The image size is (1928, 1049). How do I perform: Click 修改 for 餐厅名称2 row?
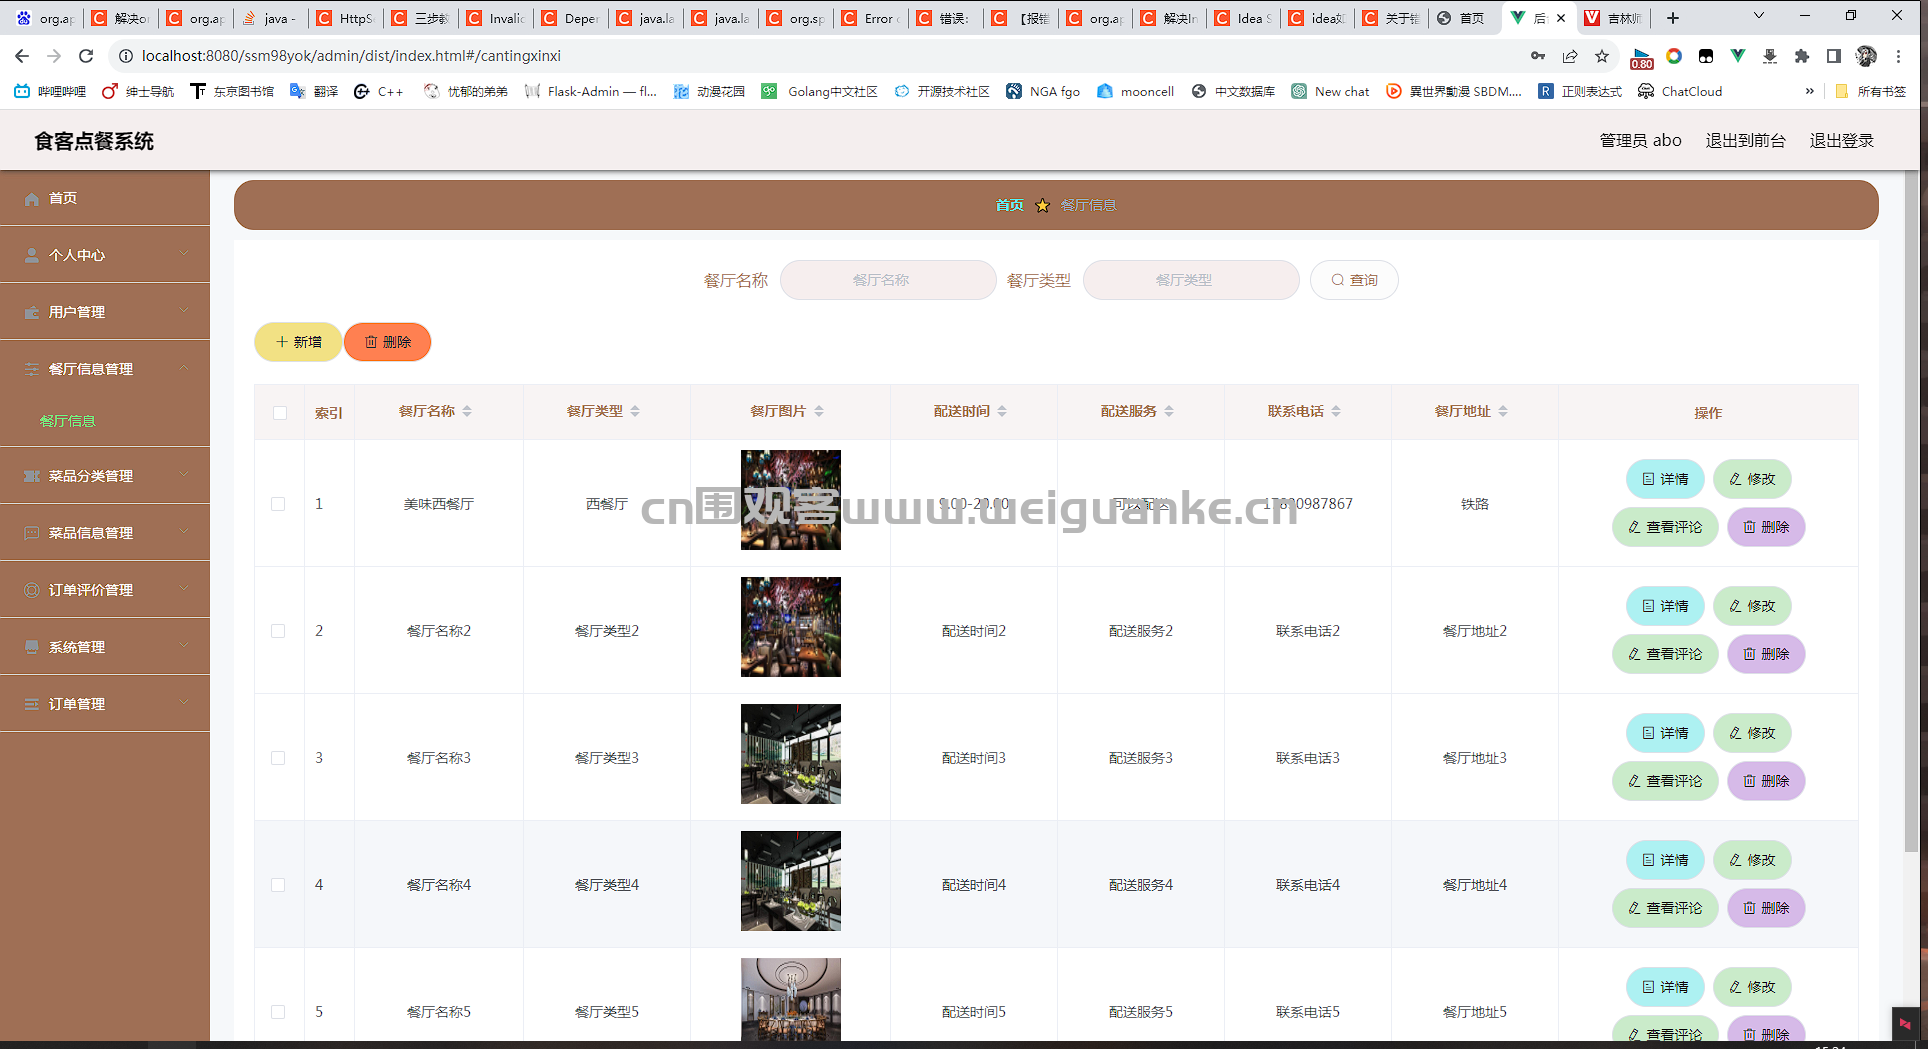click(1752, 606)
